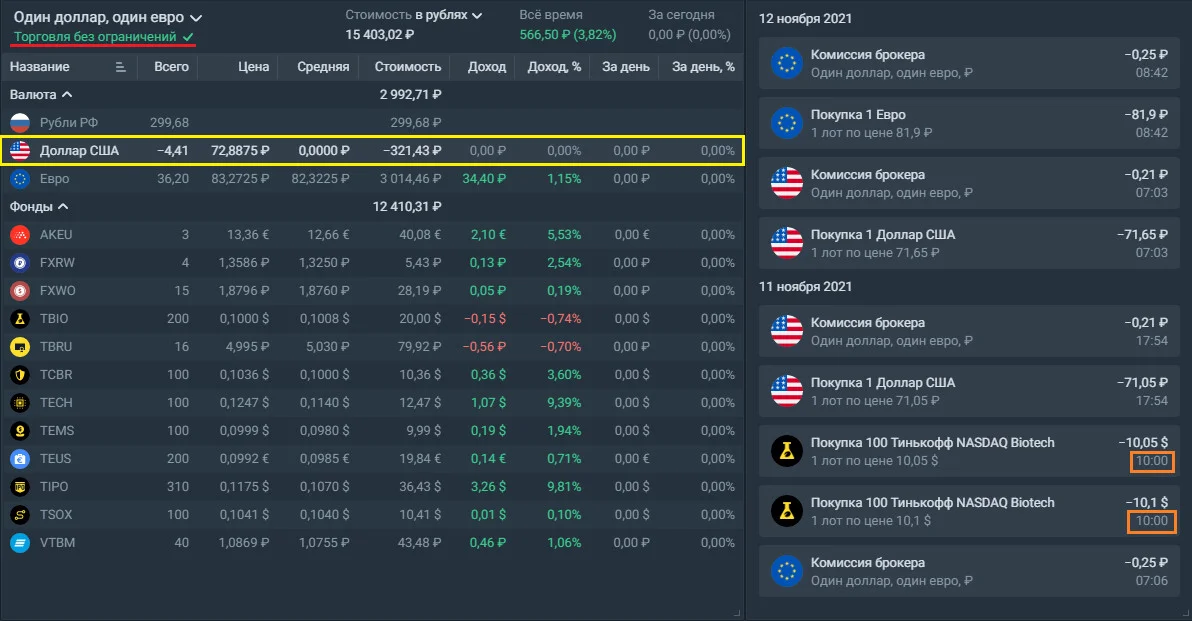
Task: Click today's change 0,00 ₽ (0,00%)
Action: click(x=690, y=34)
